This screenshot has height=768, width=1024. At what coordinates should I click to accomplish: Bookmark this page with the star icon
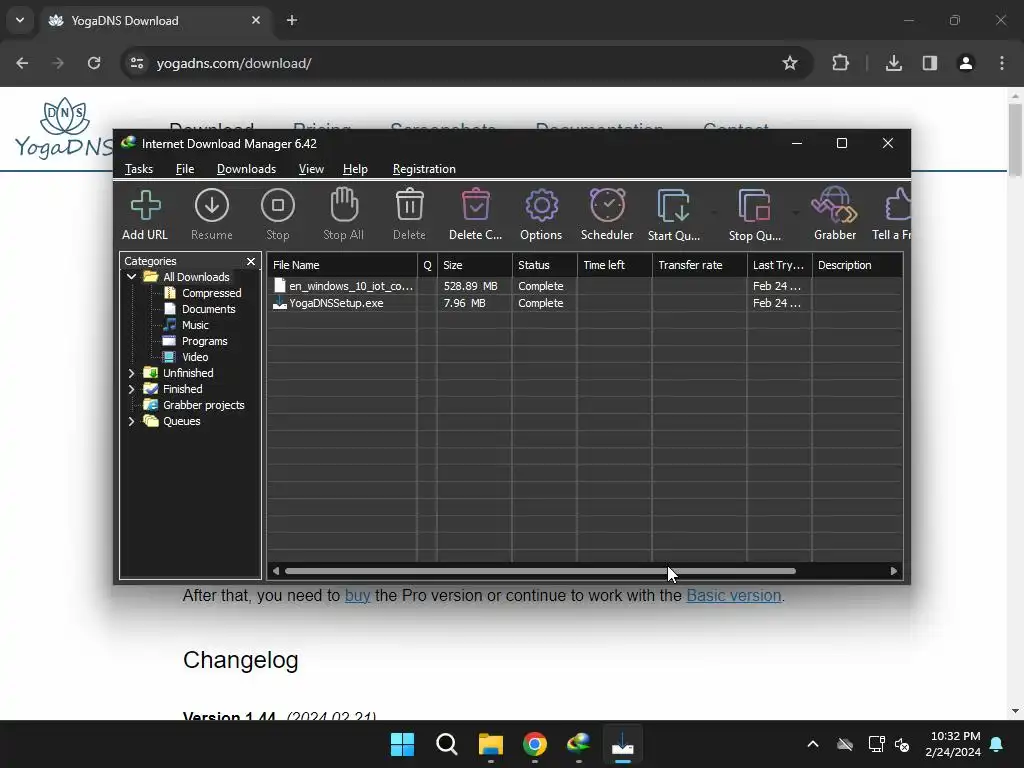click(790, 63)
